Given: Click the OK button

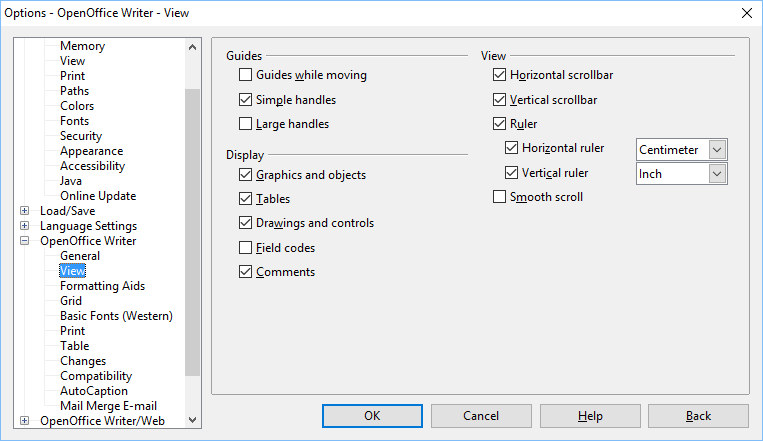Looking at the screenshot, I should [x=372, y=416].
